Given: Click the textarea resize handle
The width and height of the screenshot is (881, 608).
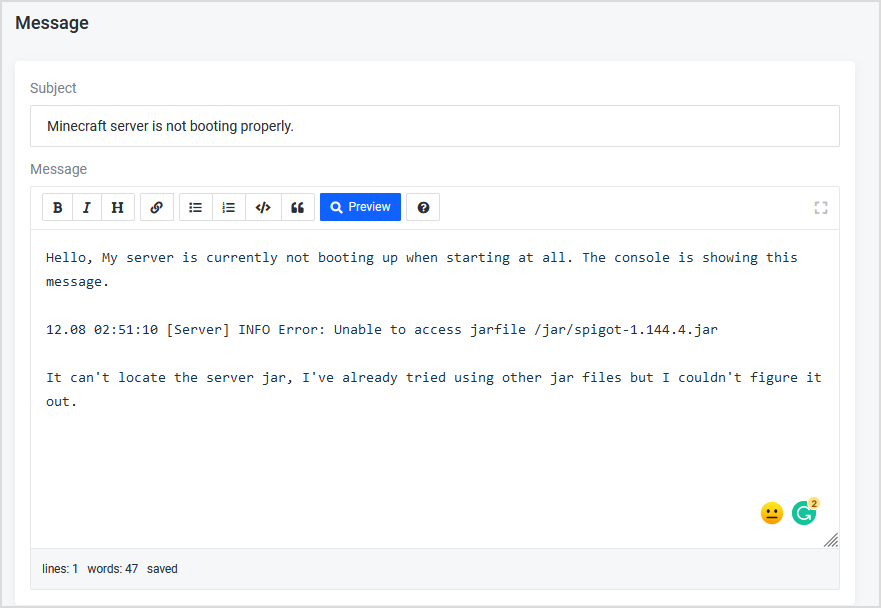Looking at the screenshot, I should (831, 540).
